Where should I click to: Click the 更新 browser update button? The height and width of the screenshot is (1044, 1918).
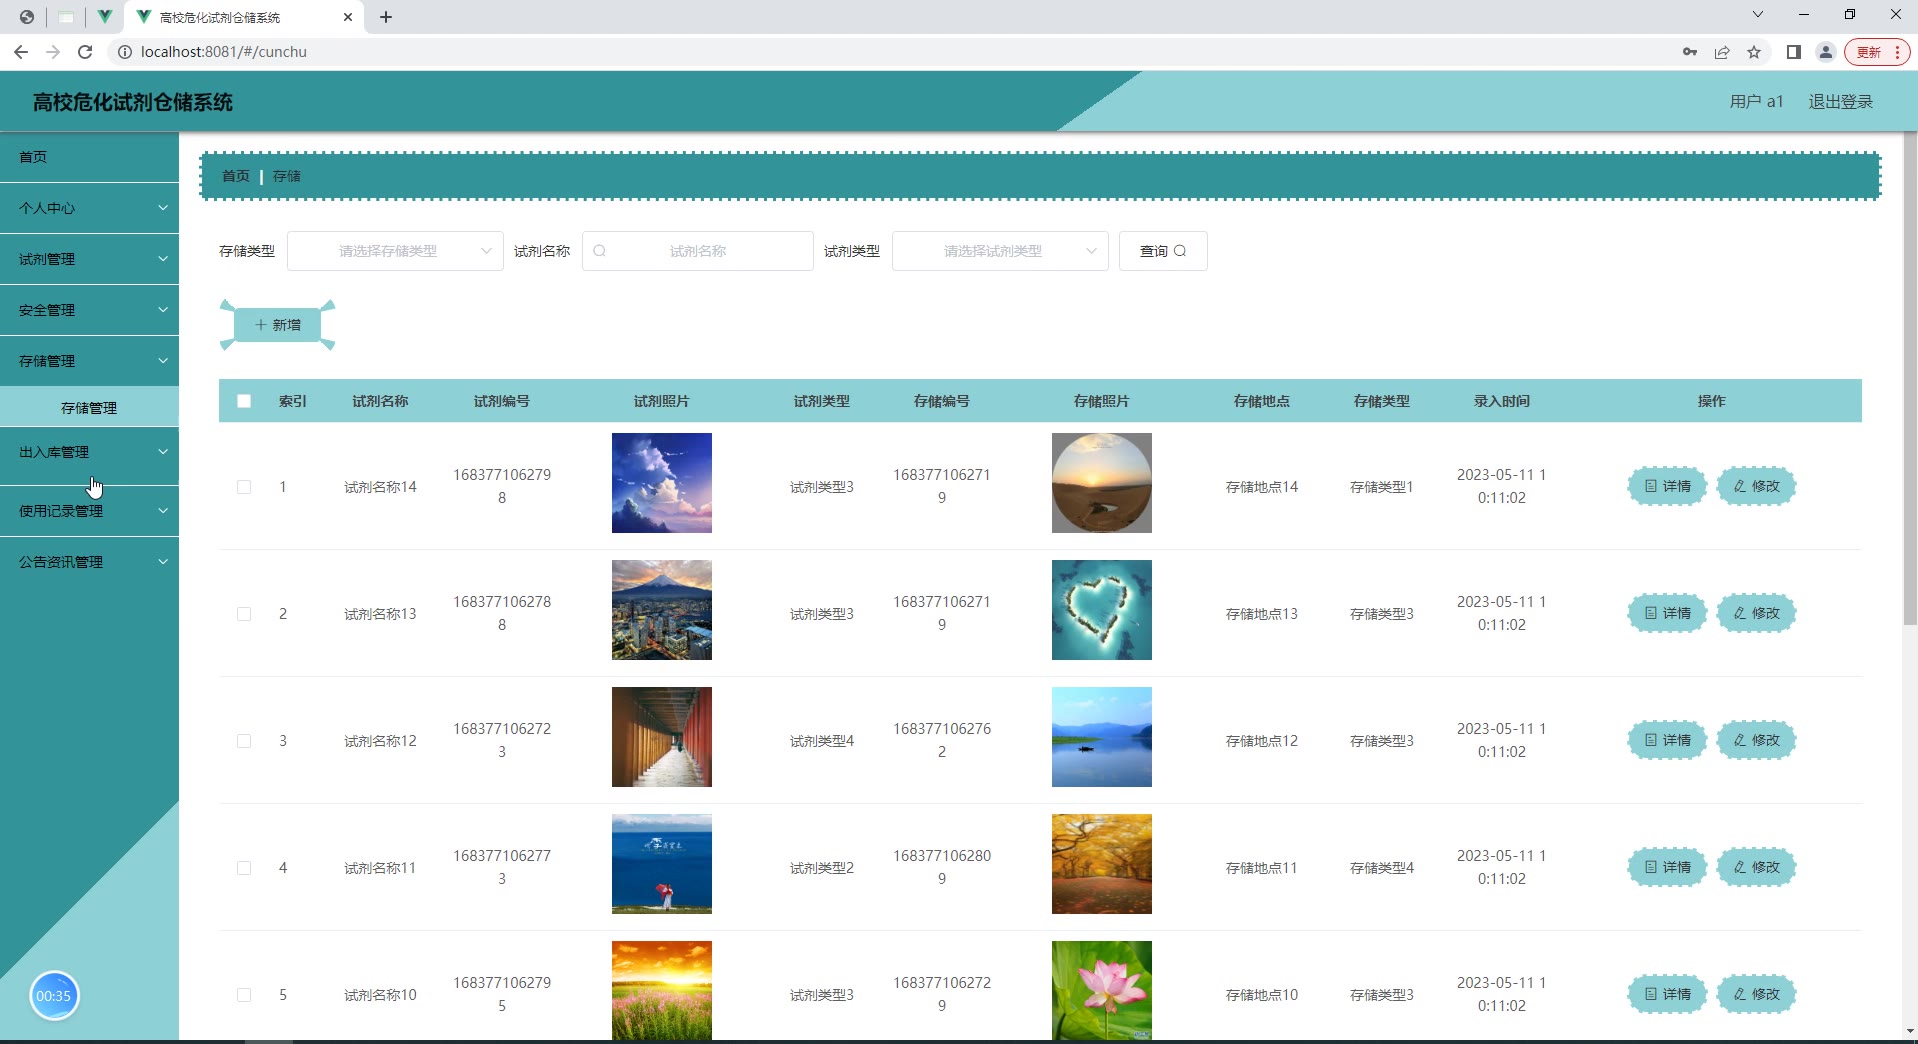(1876, 52)
